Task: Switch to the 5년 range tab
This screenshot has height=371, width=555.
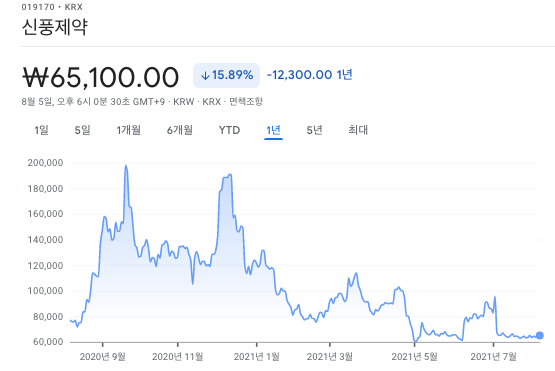Action: pyautogui.click(x=314, y=130)
